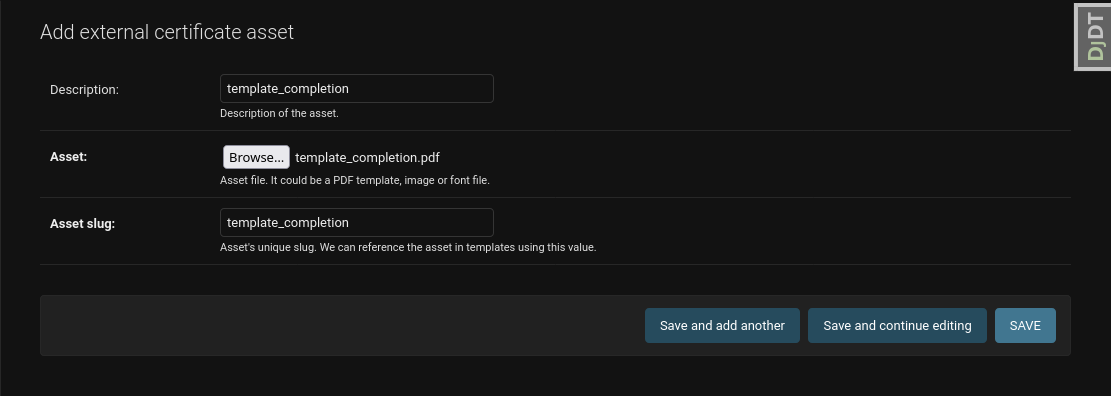Image resolution: width=1111 pixels, height=396 pixels.
Task: Click the Browse file button
Action: point(256,157)
